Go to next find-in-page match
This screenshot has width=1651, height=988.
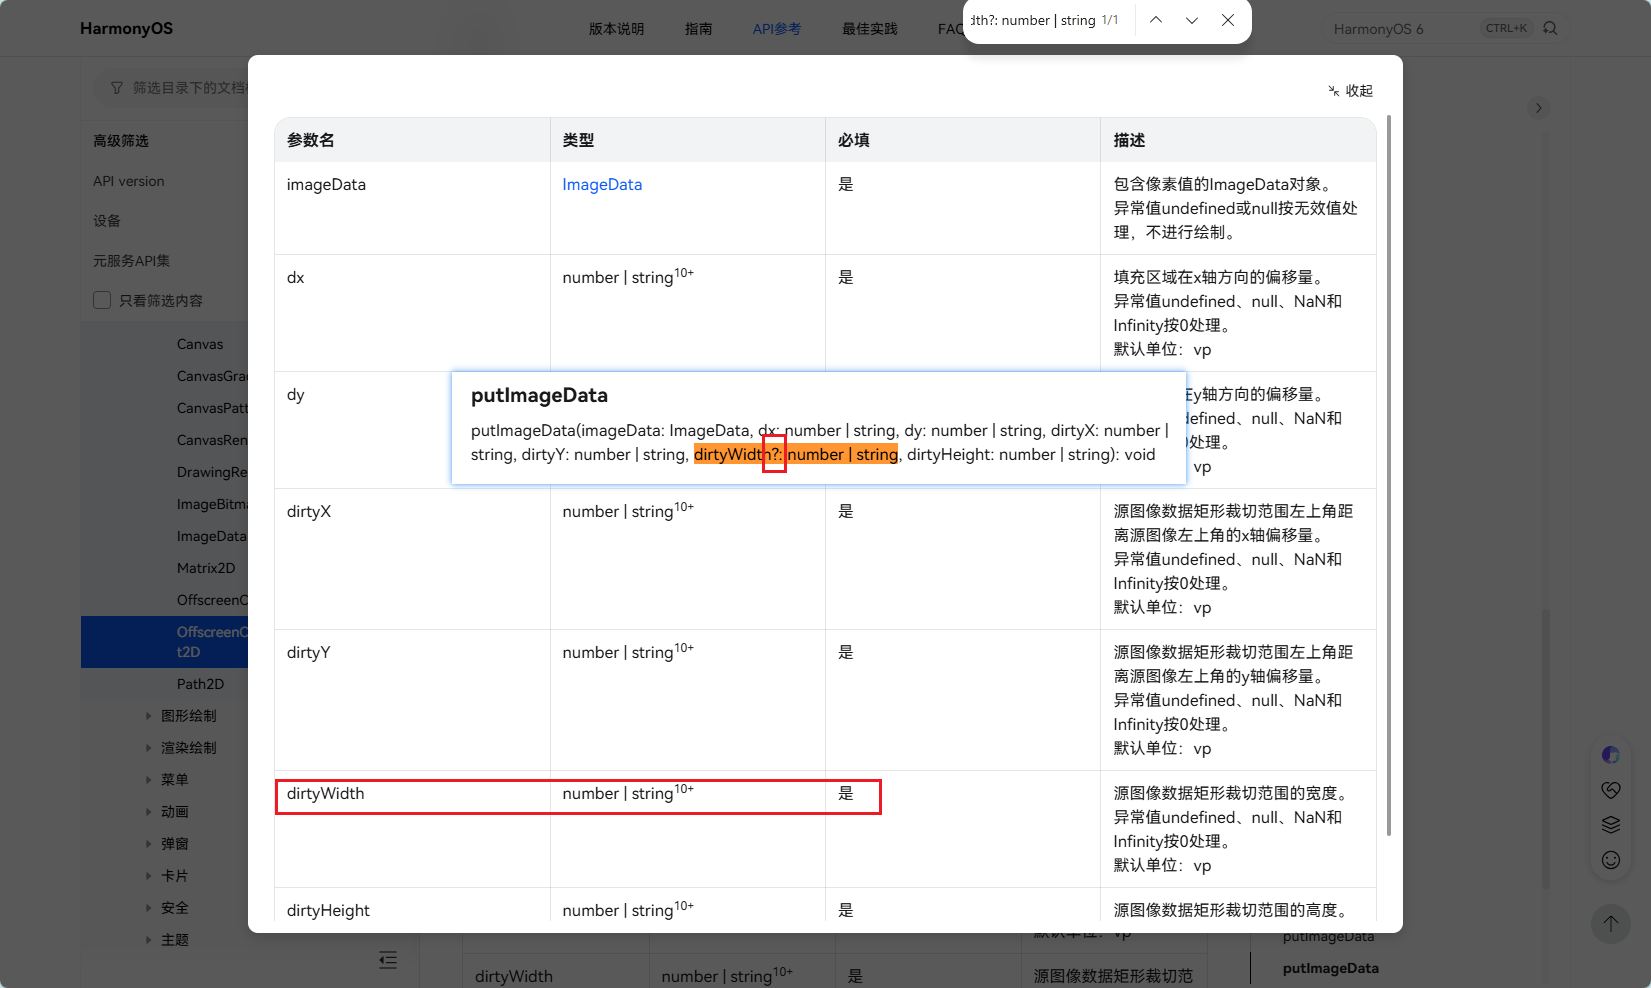1192,20
